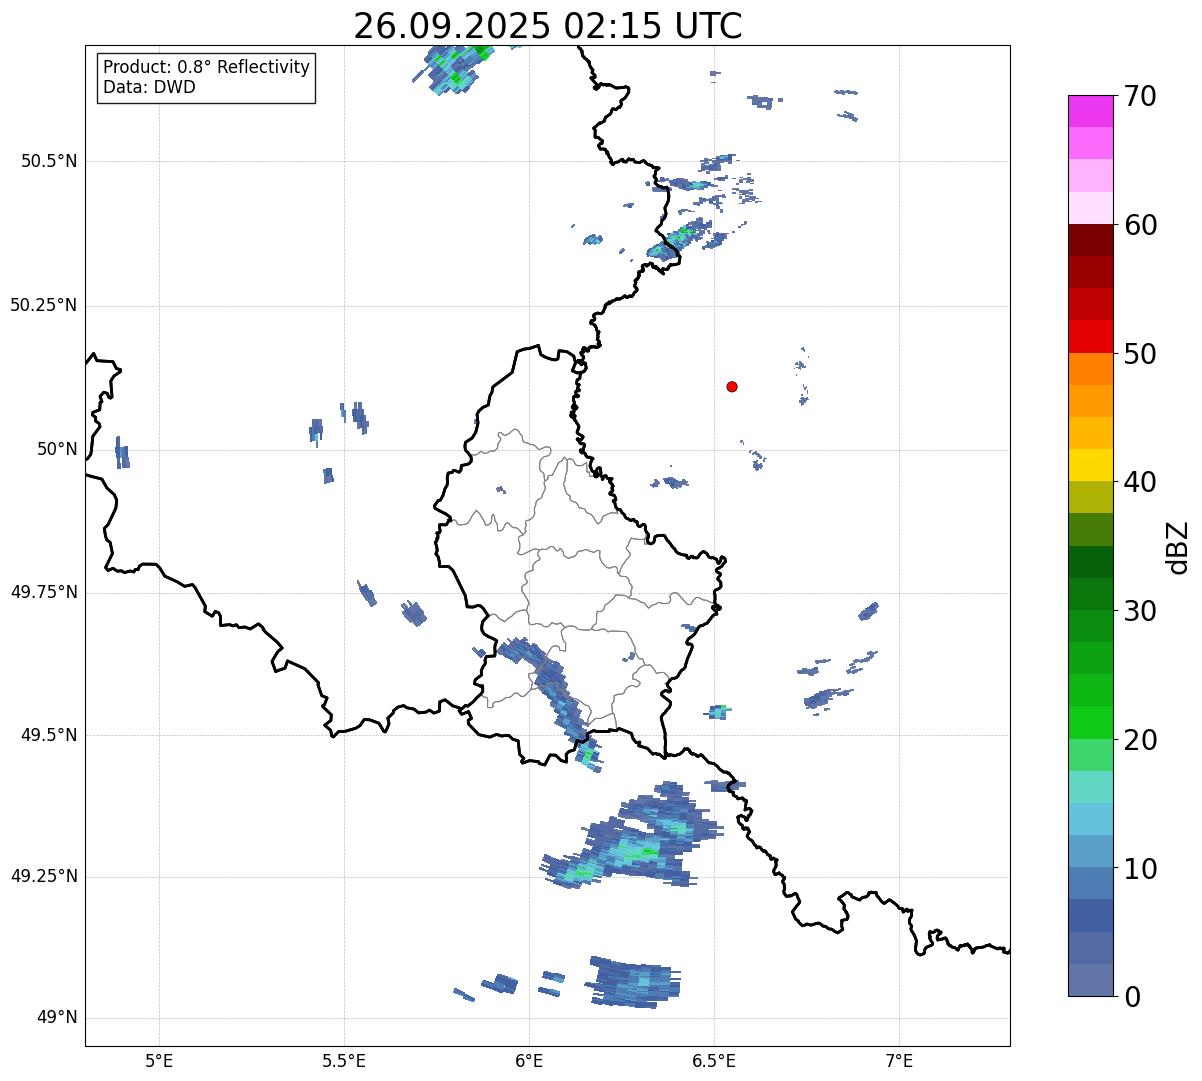Click the 'dBZ' colorbar axis label
This screenshot has width=1202, height=1081.
pyautogui.click(x=1178, y=547)
